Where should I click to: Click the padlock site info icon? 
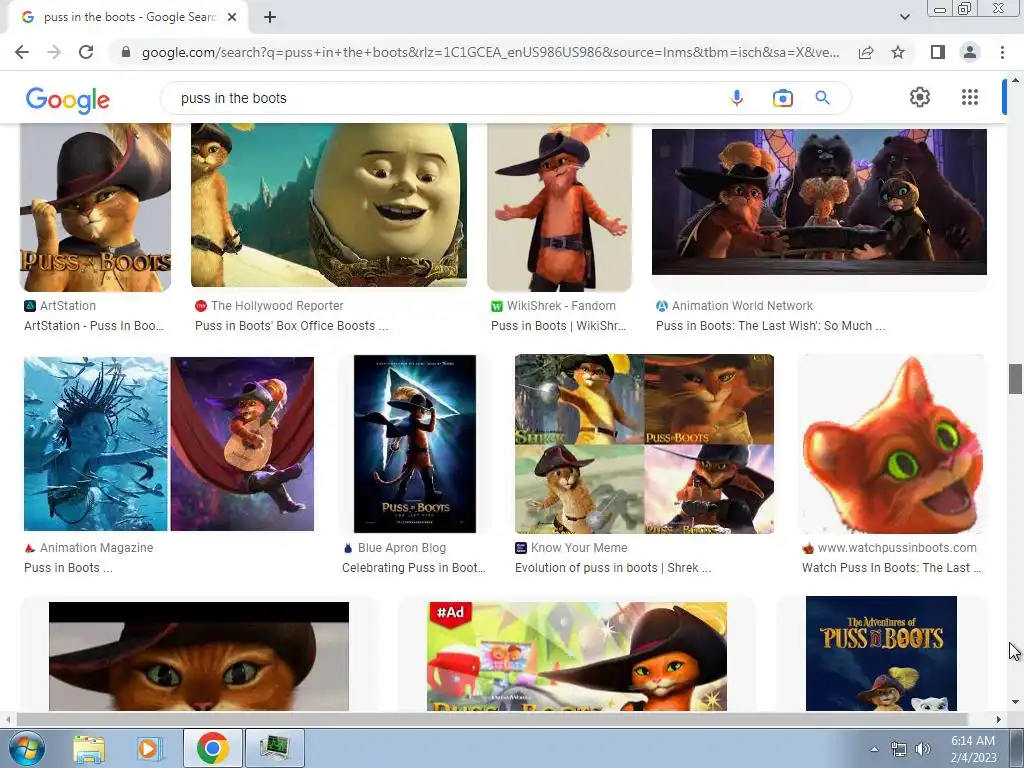tap(126, 52)
